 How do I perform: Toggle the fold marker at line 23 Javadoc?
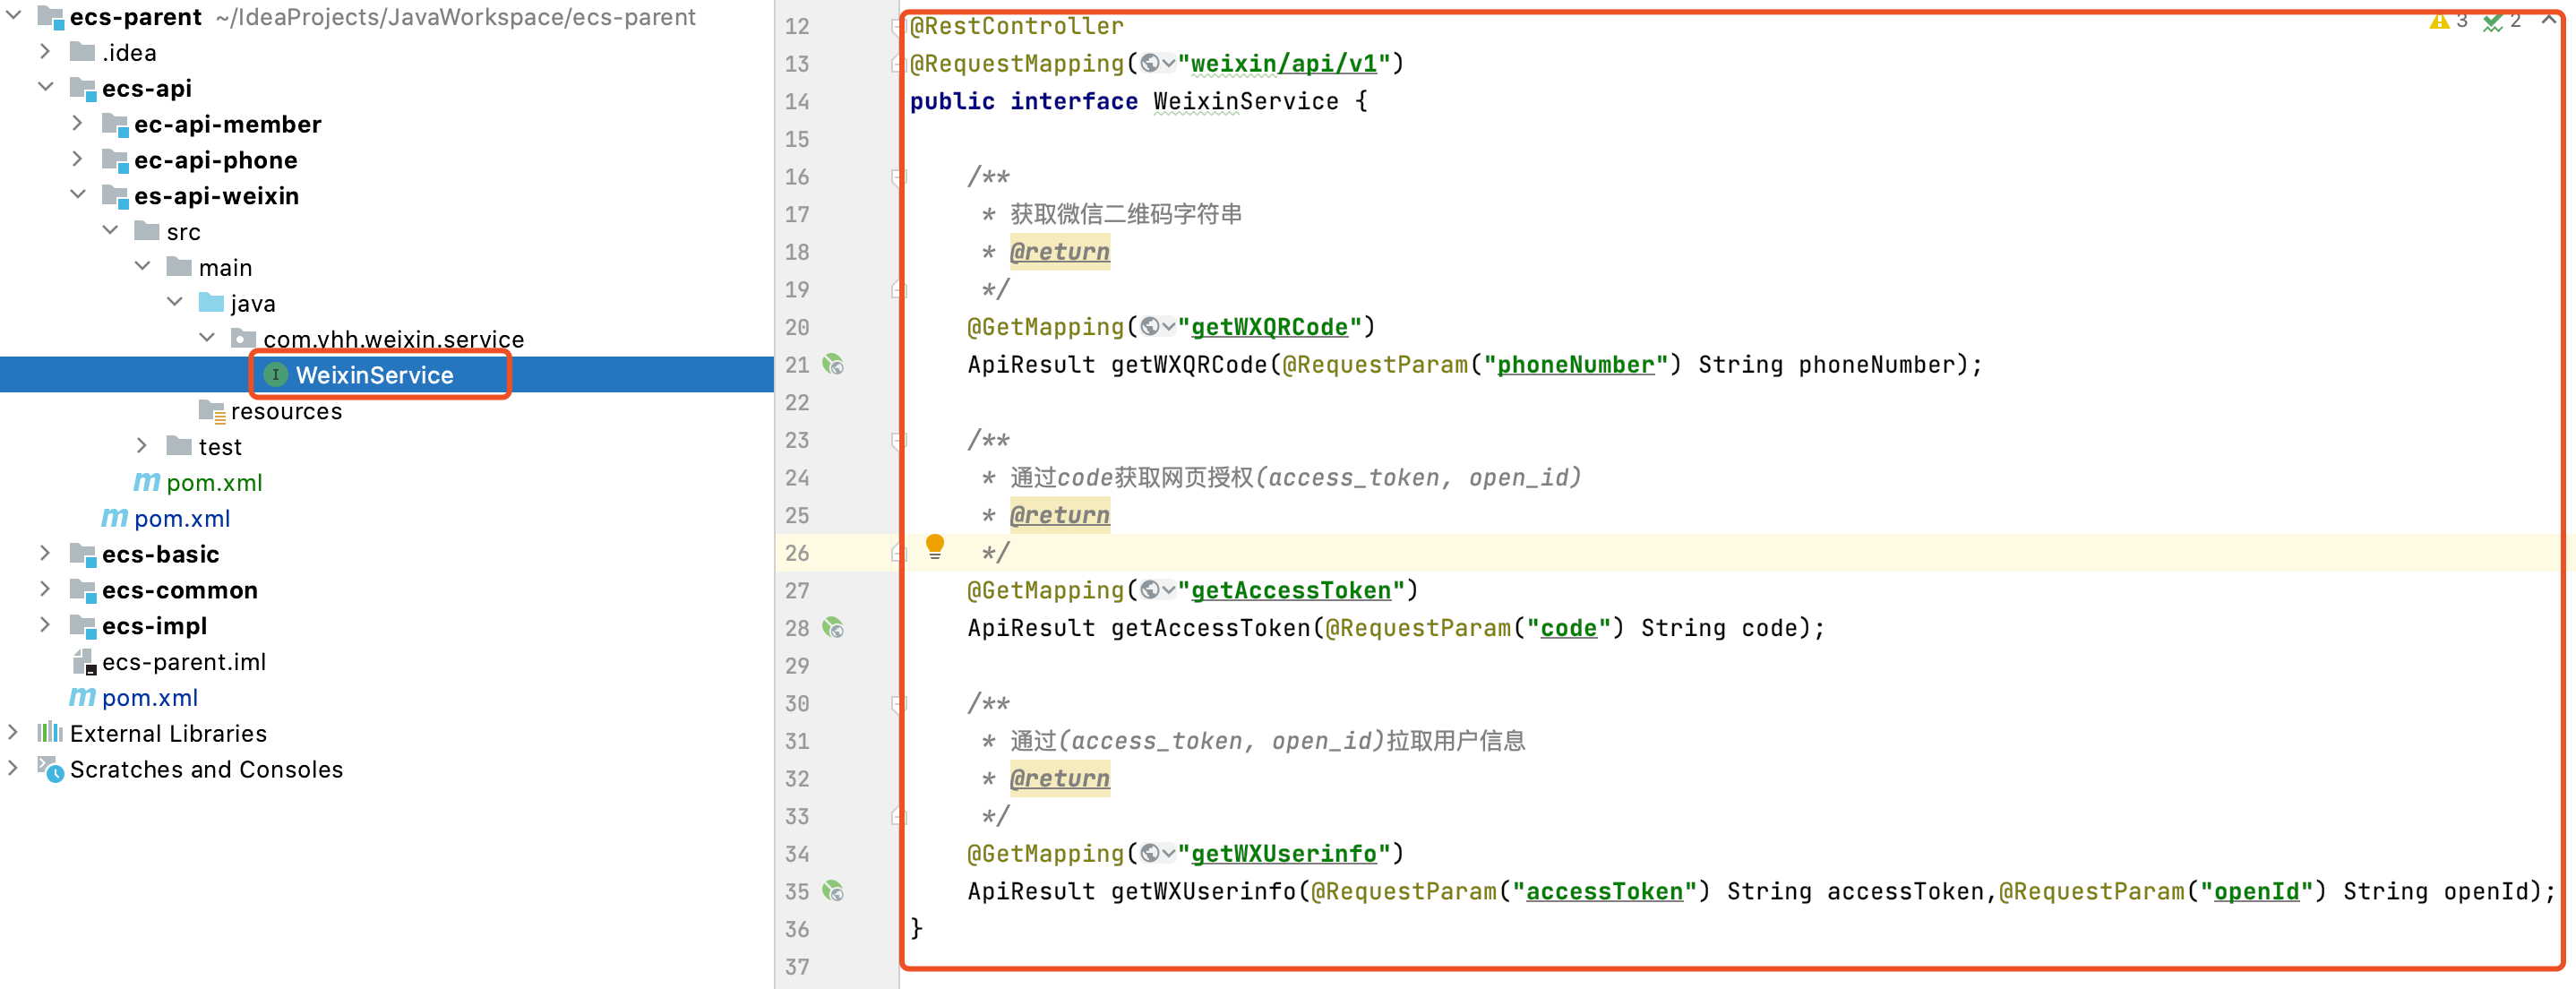pos(898,440)
